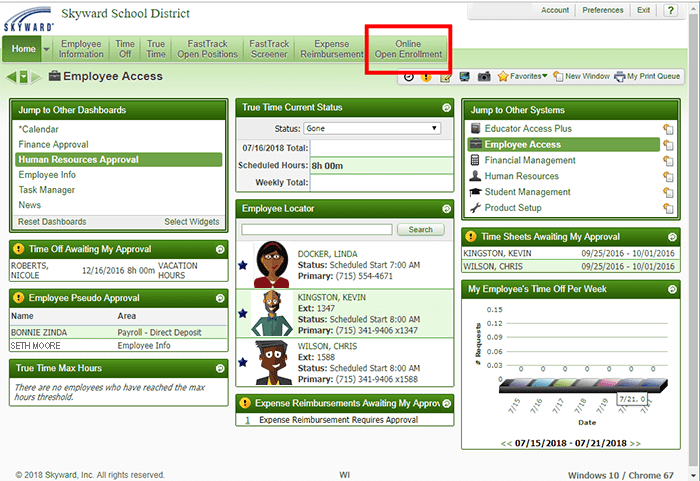Open the FastTrack Screener tab
Screen dimensions: 700x481
pyautogui.click(x=269, y=49)
